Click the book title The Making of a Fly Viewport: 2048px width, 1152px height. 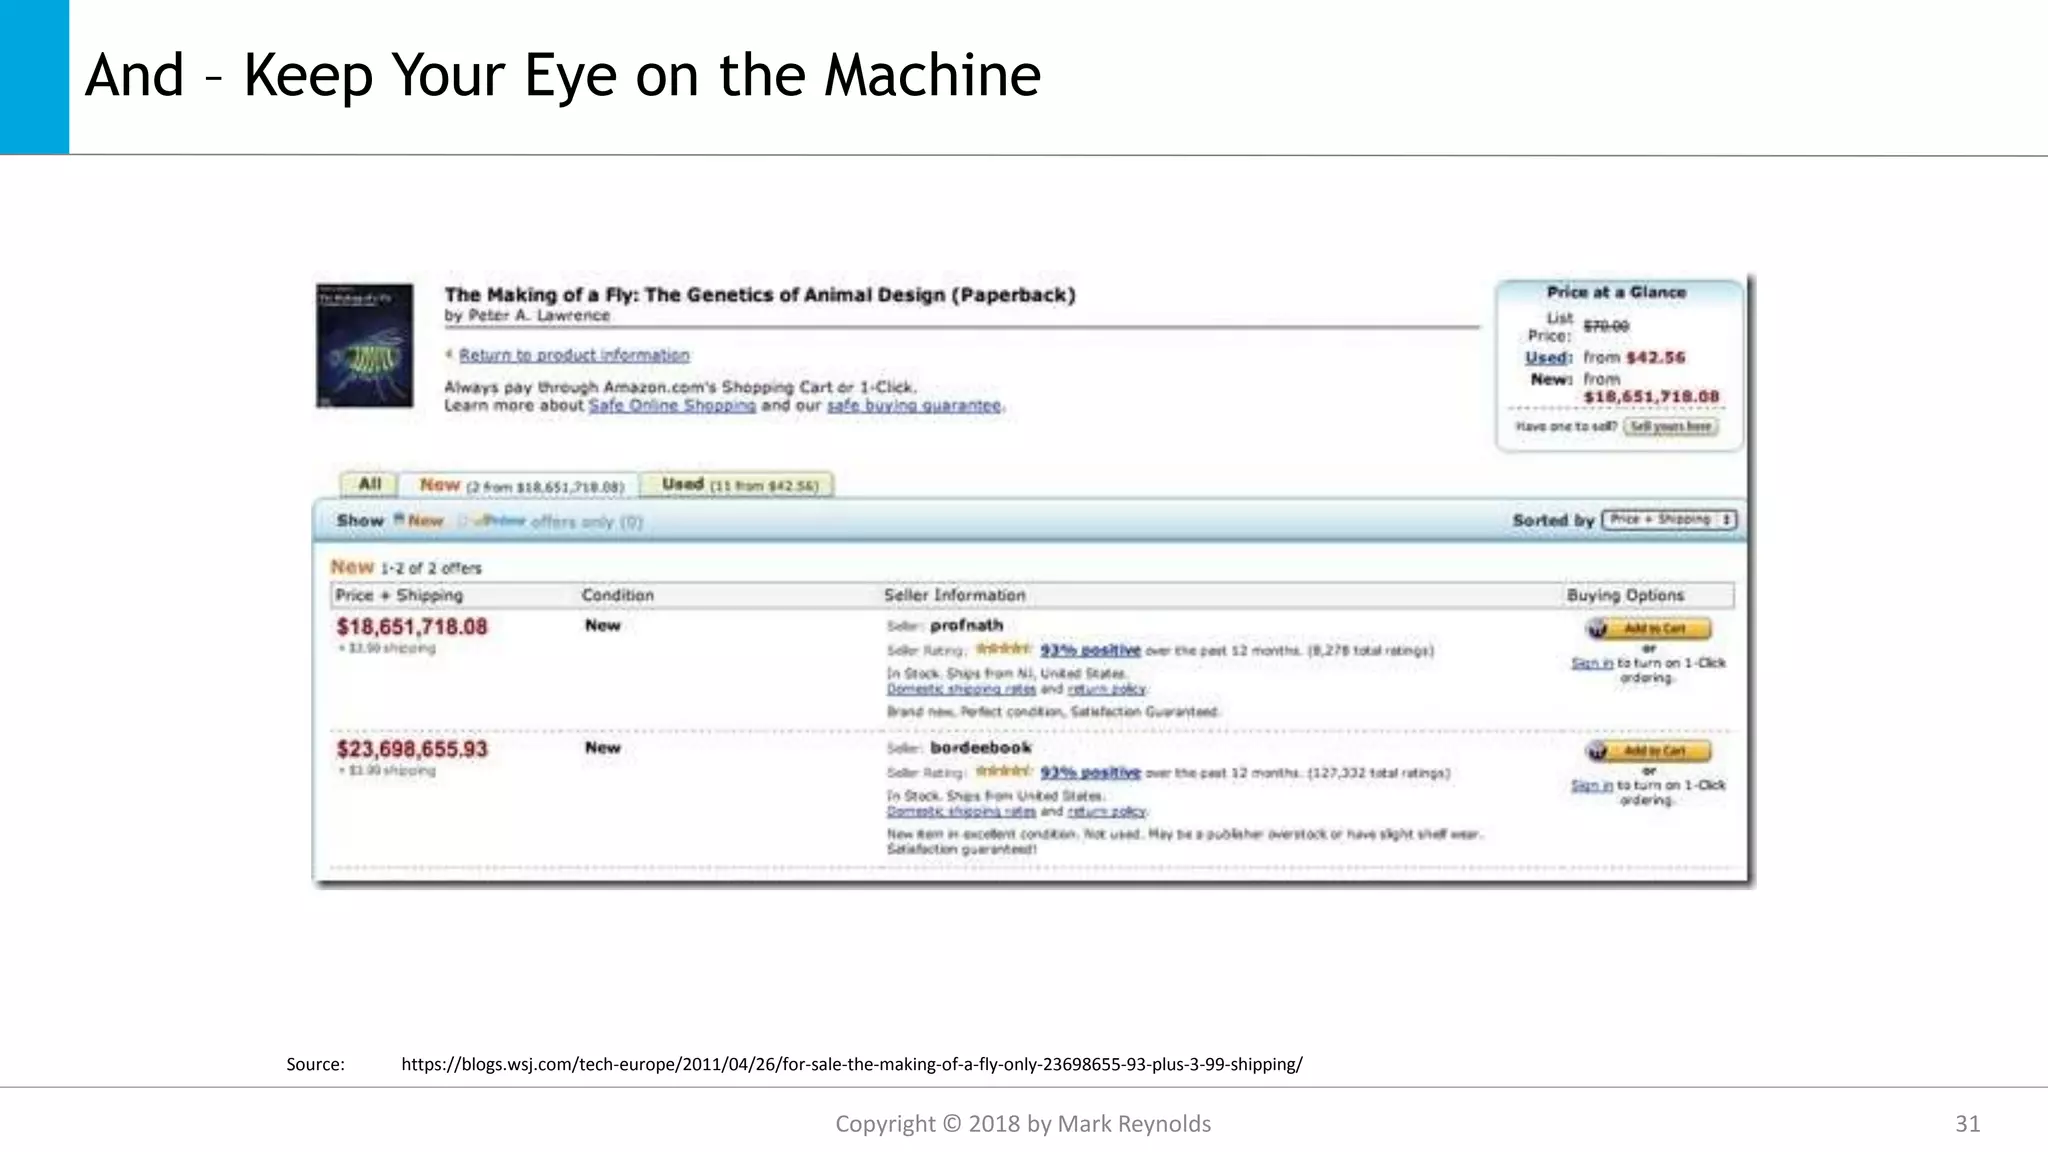[x=760, y=295]
